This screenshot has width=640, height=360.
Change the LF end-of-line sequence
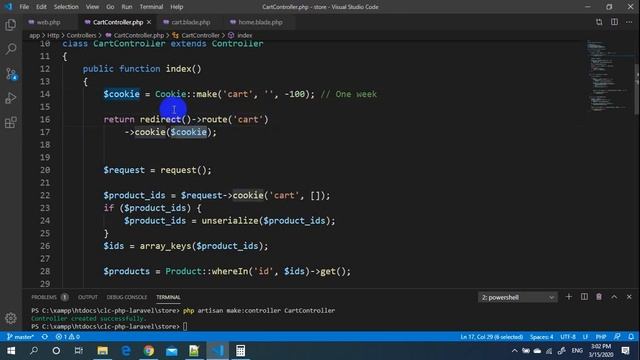click(x=585, y=337)
